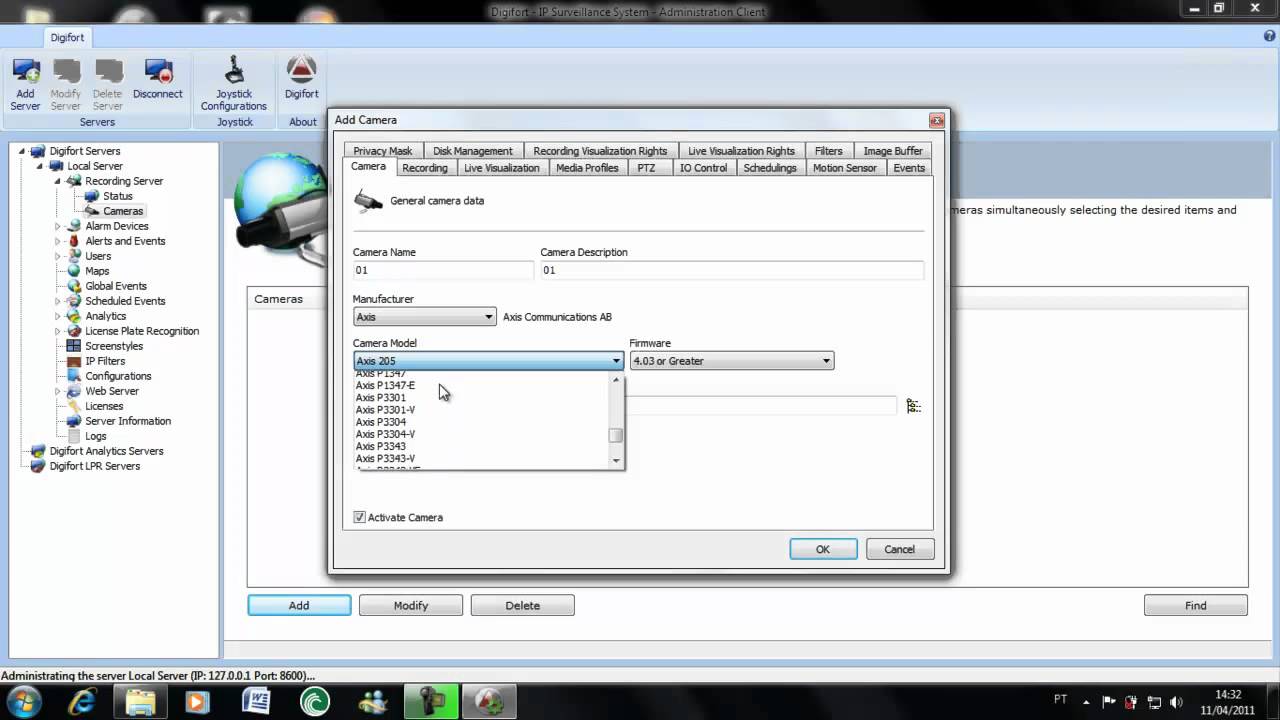Select the Server Information tree icon

(74, 421)
